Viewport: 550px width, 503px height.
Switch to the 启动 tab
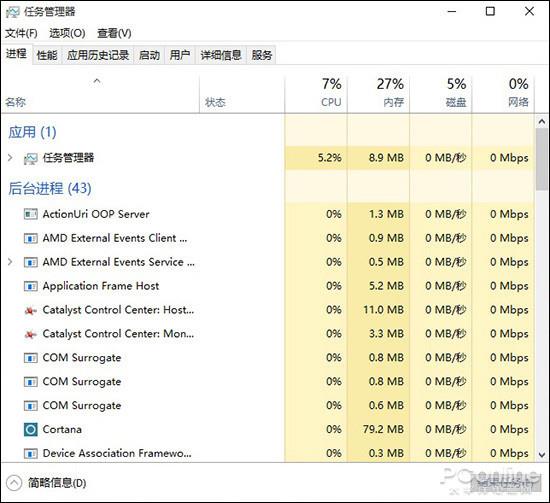point(149,55)
